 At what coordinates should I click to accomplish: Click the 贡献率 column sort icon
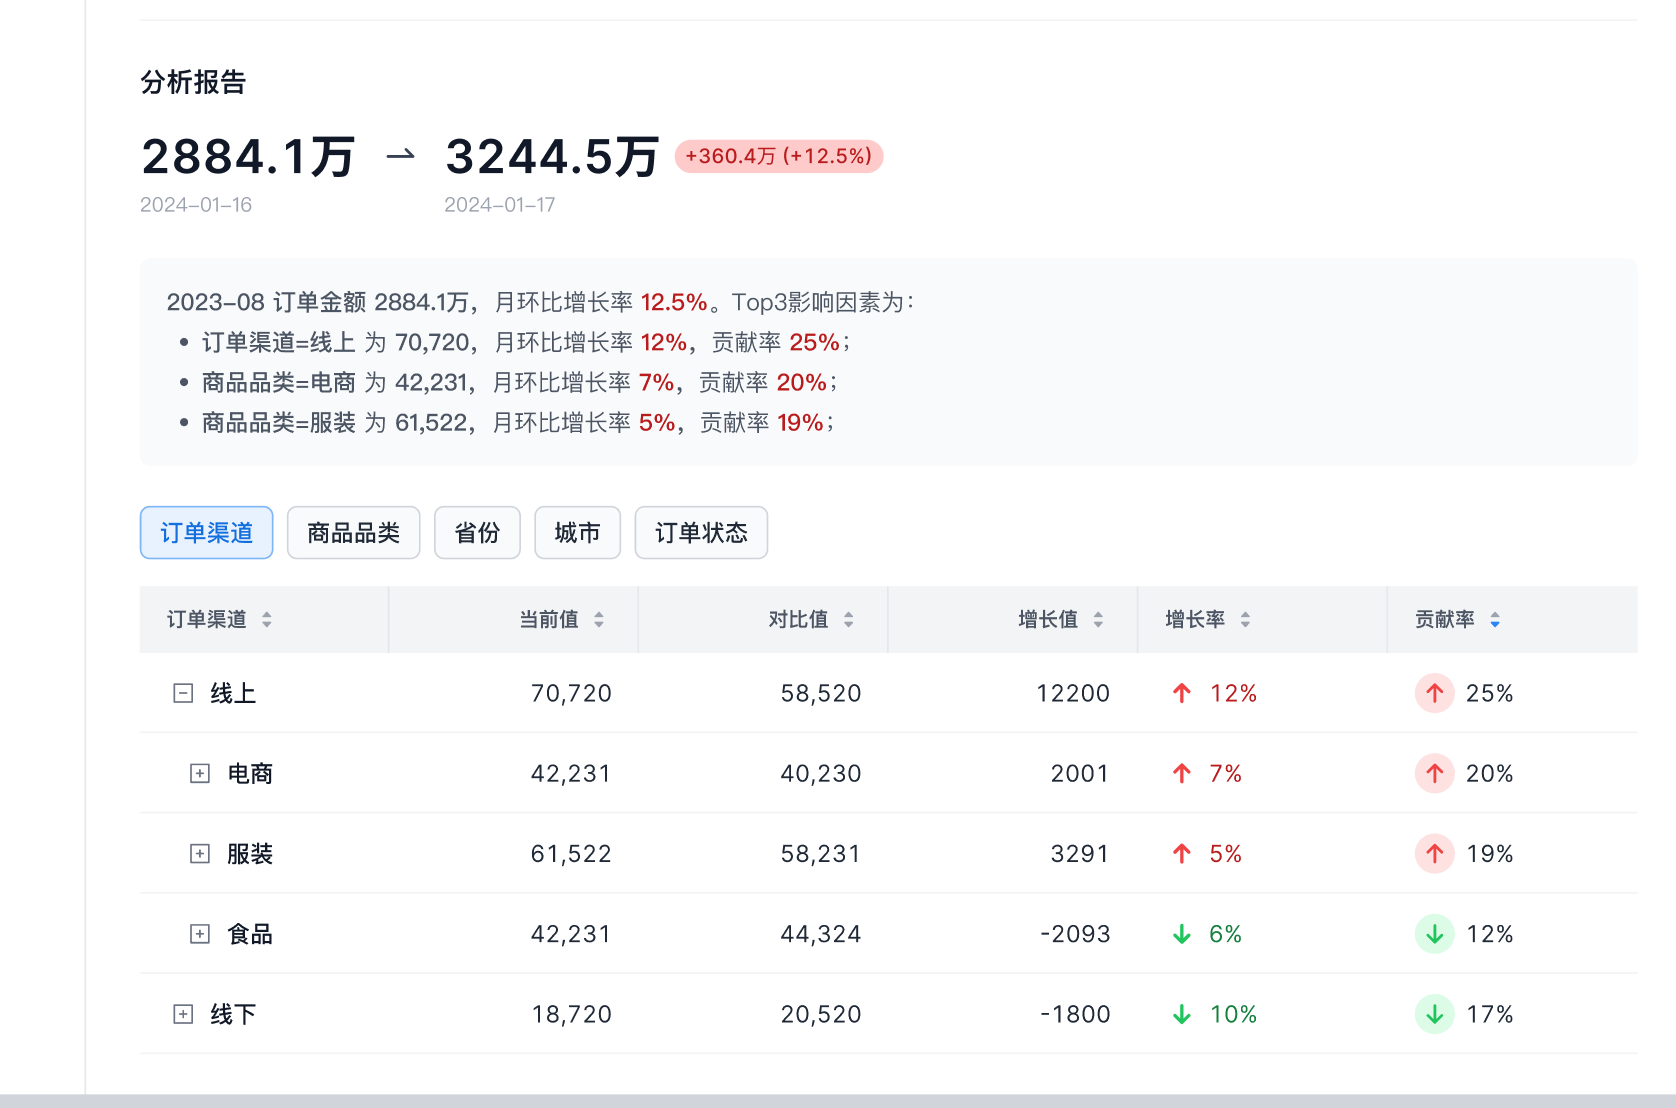point(1495,620)
